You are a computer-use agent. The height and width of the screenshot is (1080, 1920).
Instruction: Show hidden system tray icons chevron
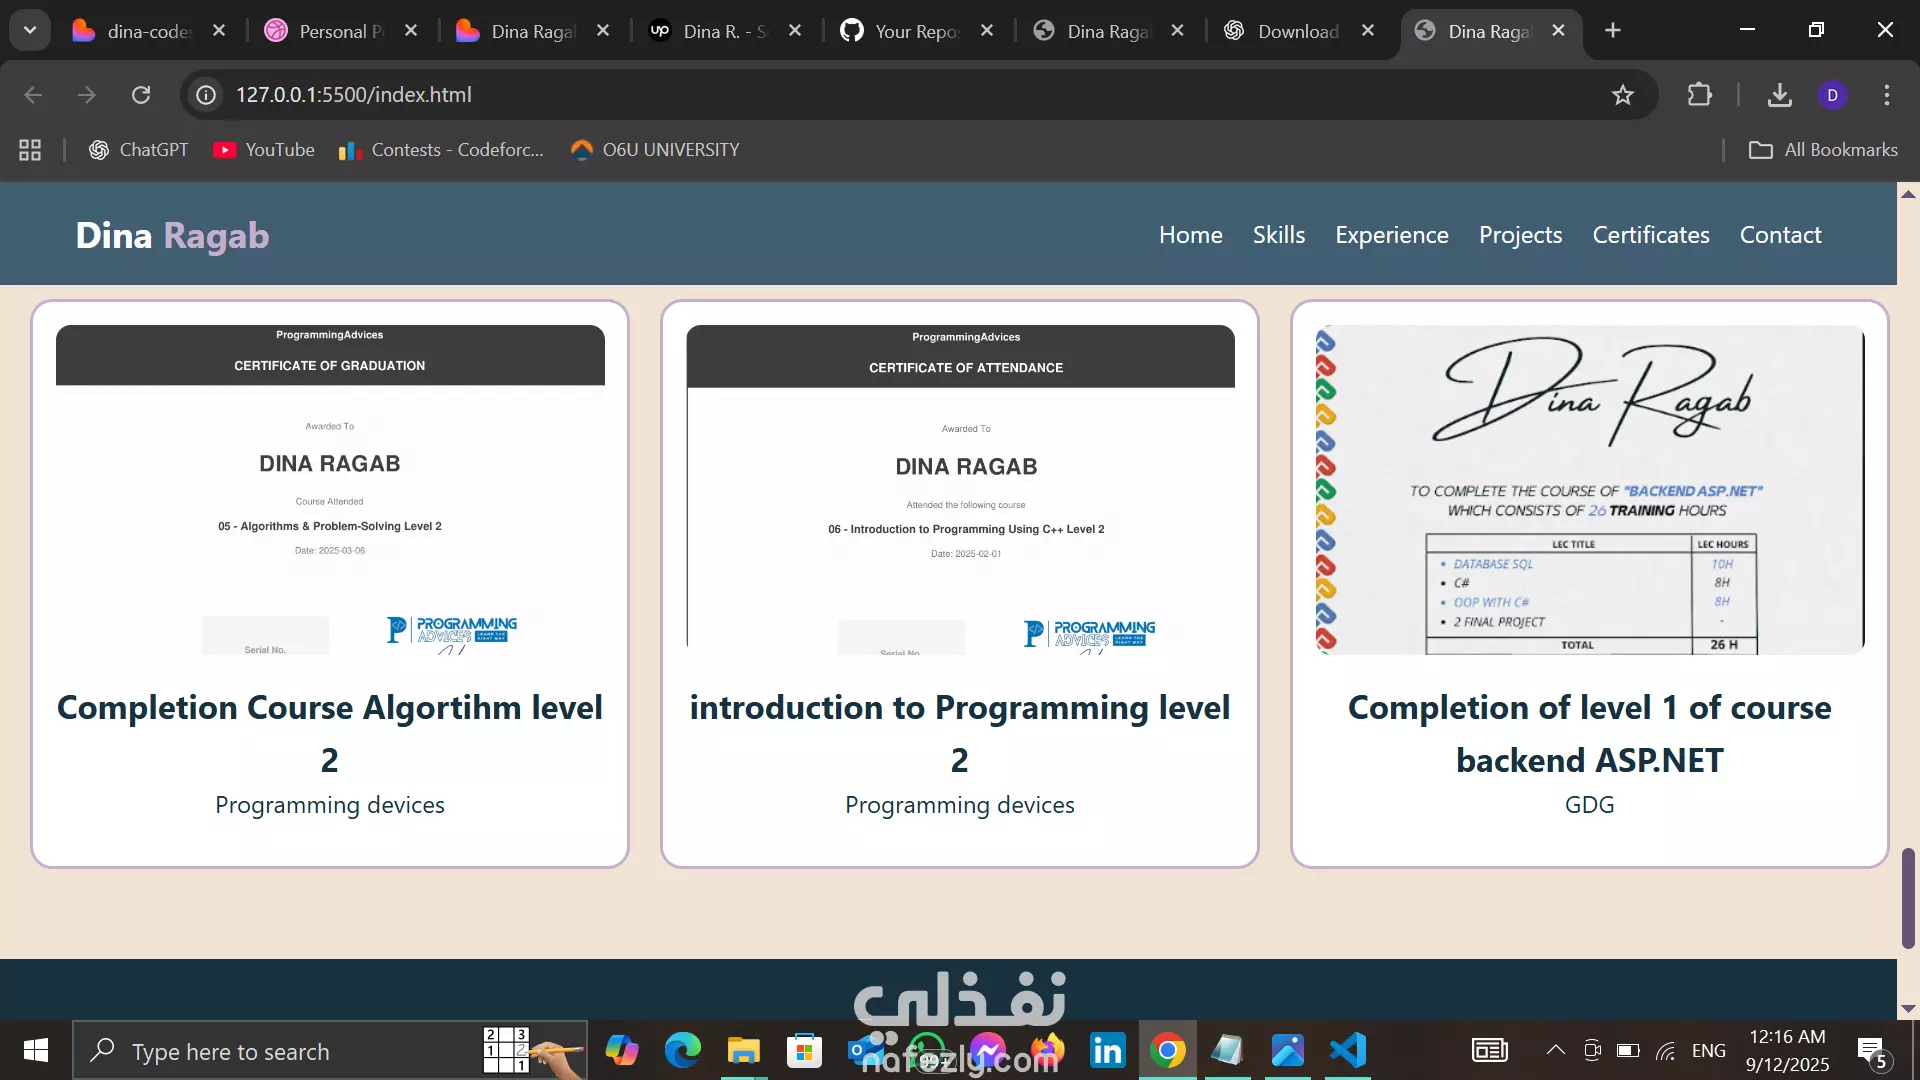(x=1555, y=1050)
